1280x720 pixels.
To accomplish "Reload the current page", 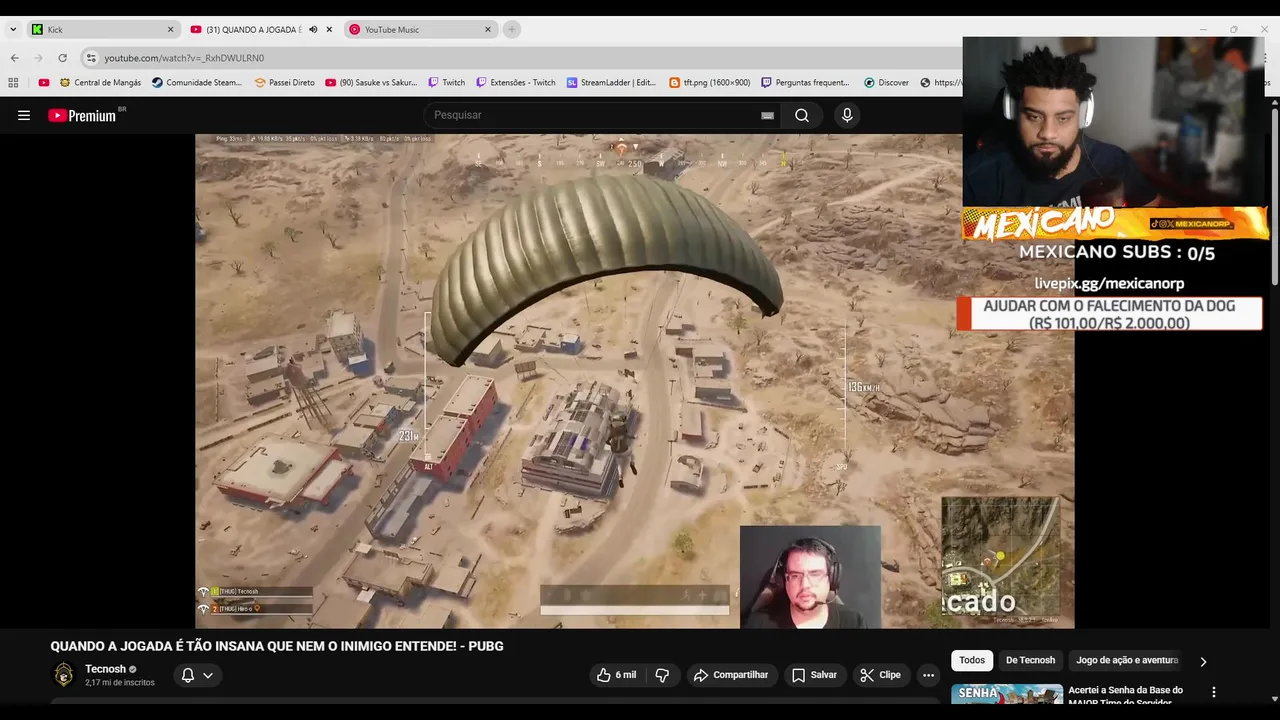I will pyautogui.click(x=62, y=58).
